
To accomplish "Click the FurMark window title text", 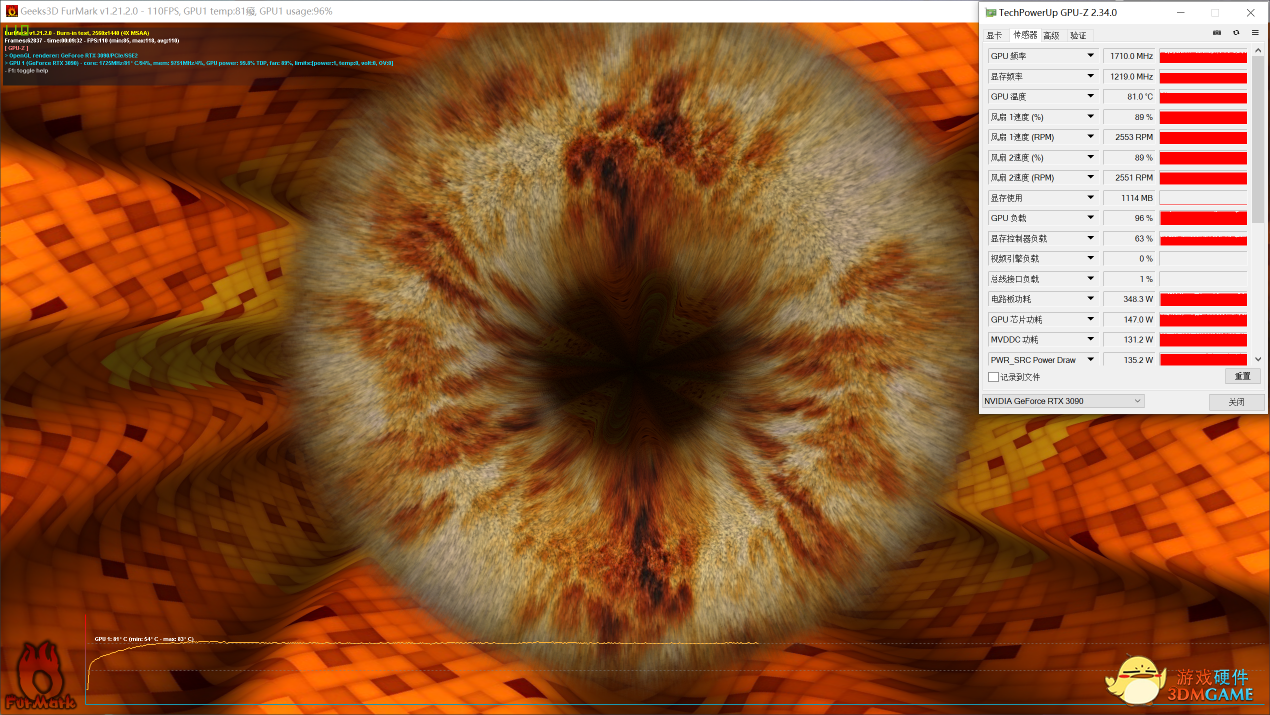I will point(177,11).
